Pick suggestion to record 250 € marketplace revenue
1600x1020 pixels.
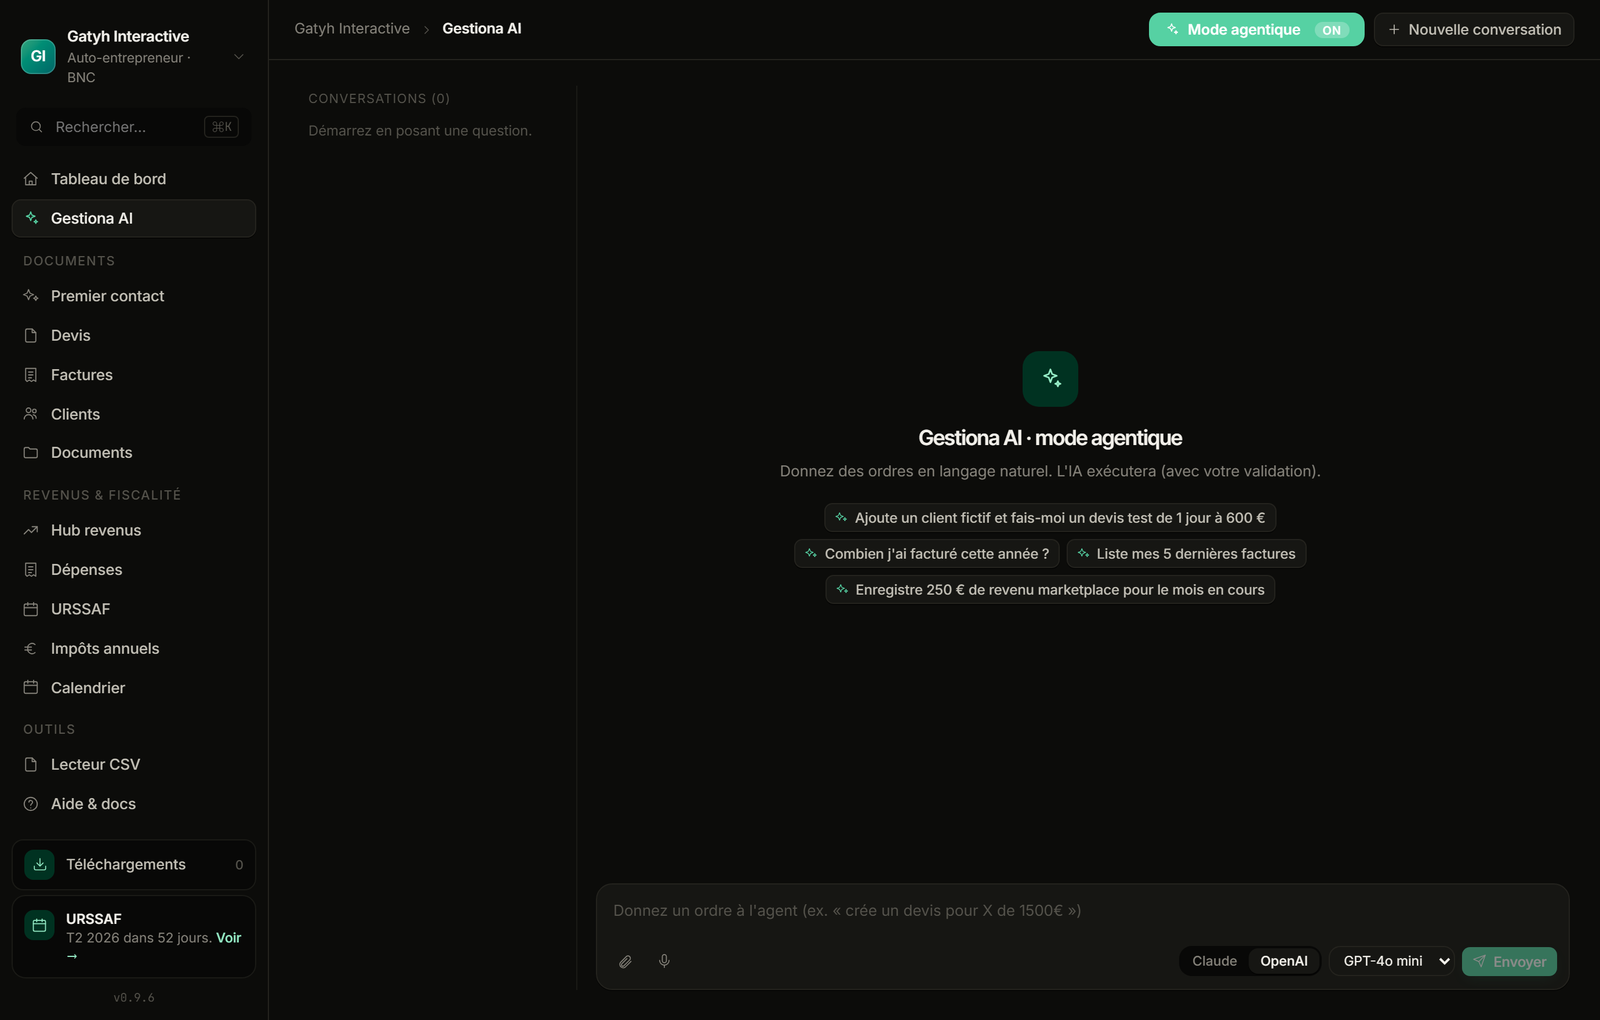coord(1050,590)
